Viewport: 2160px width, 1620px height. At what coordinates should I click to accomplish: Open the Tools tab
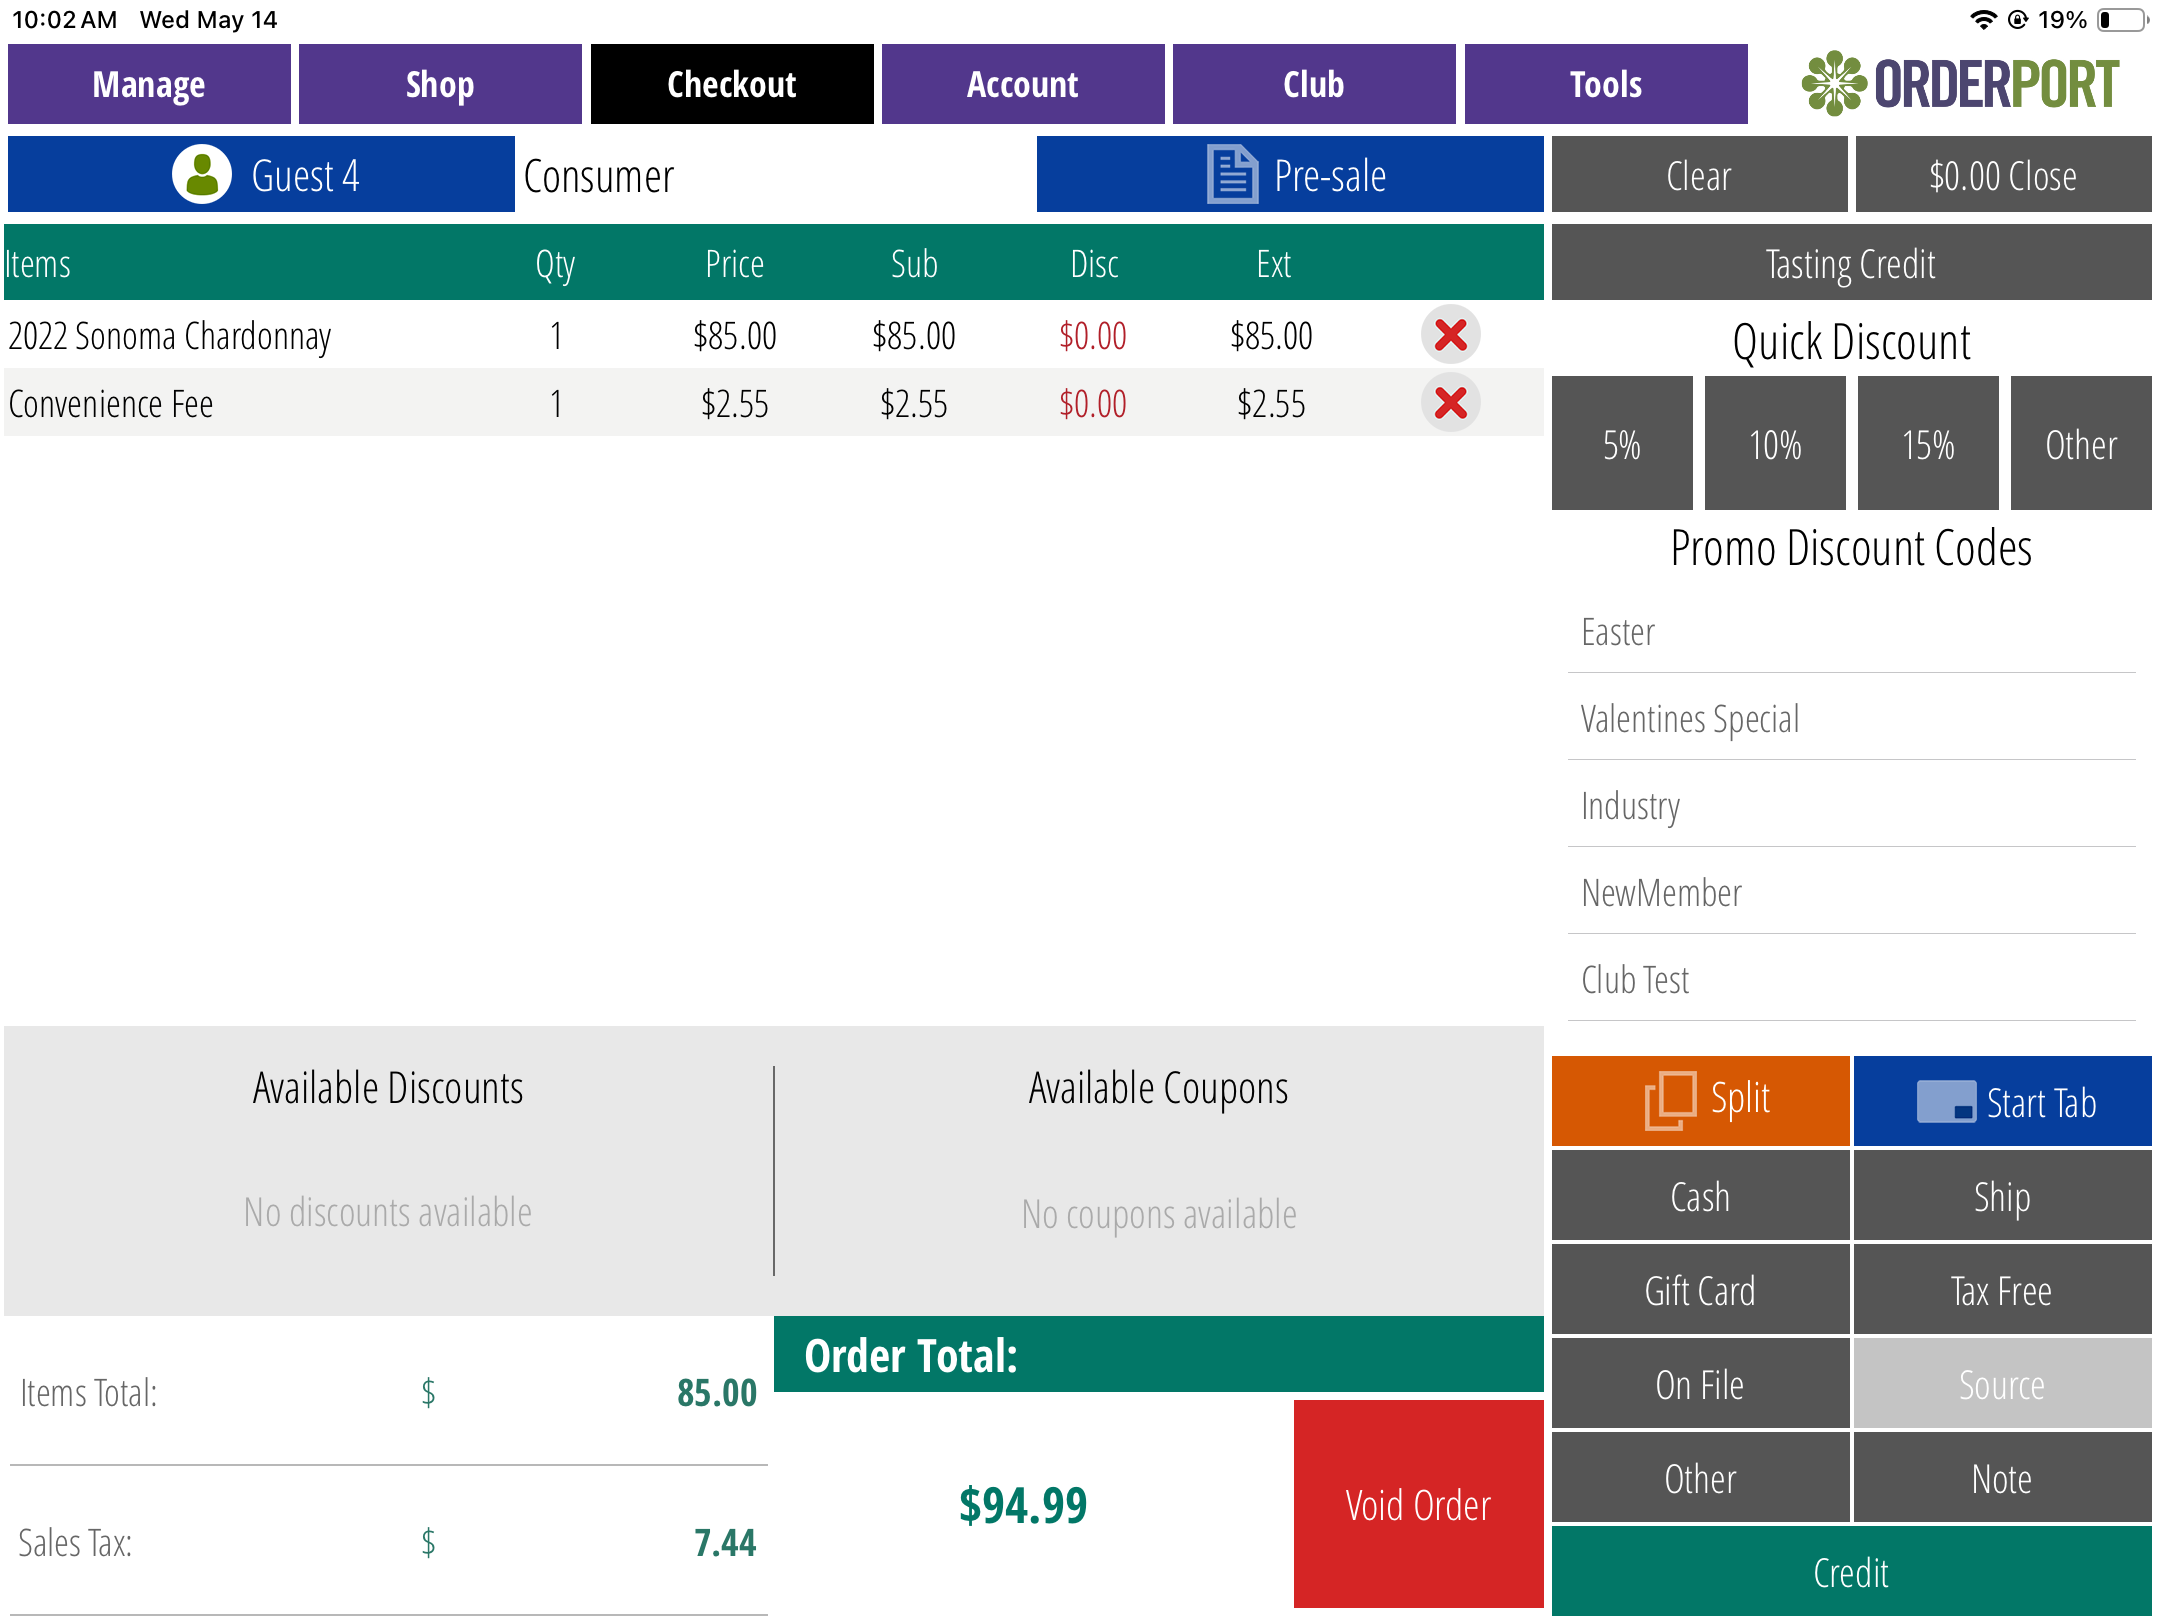click(x=1606, y=84)
